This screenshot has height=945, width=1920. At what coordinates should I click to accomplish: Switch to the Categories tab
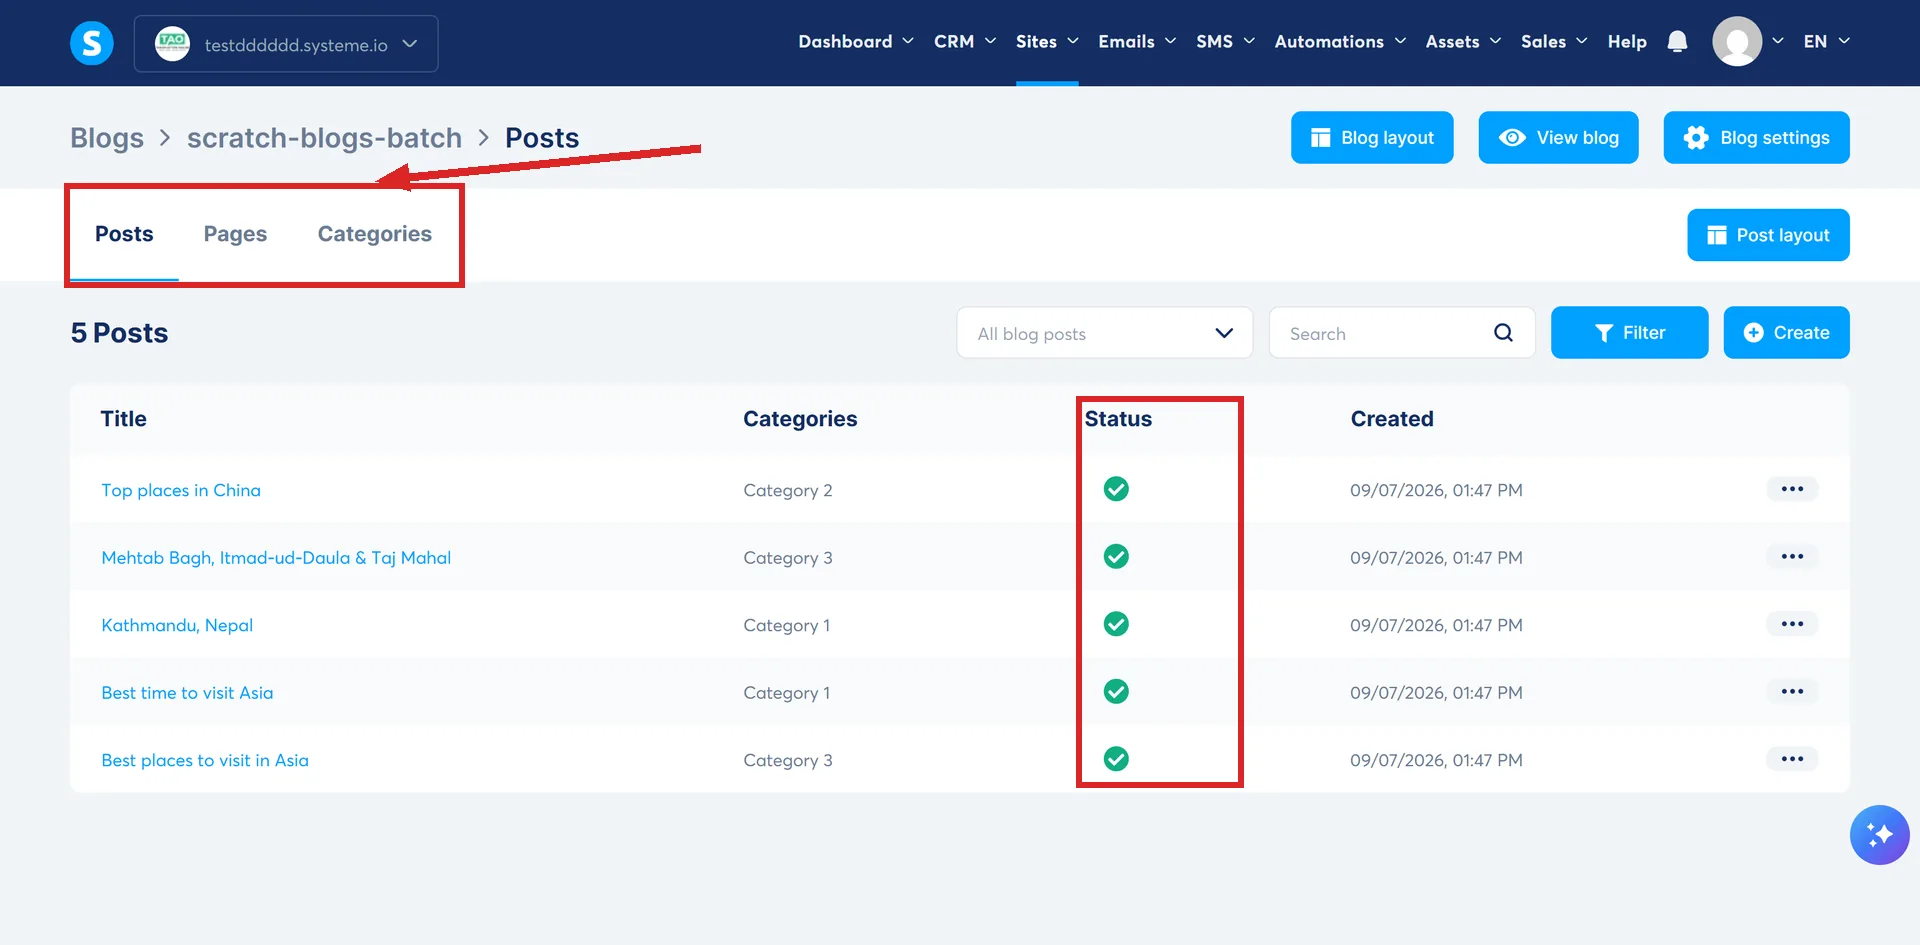pyautogui.click(x=375, y=234)
